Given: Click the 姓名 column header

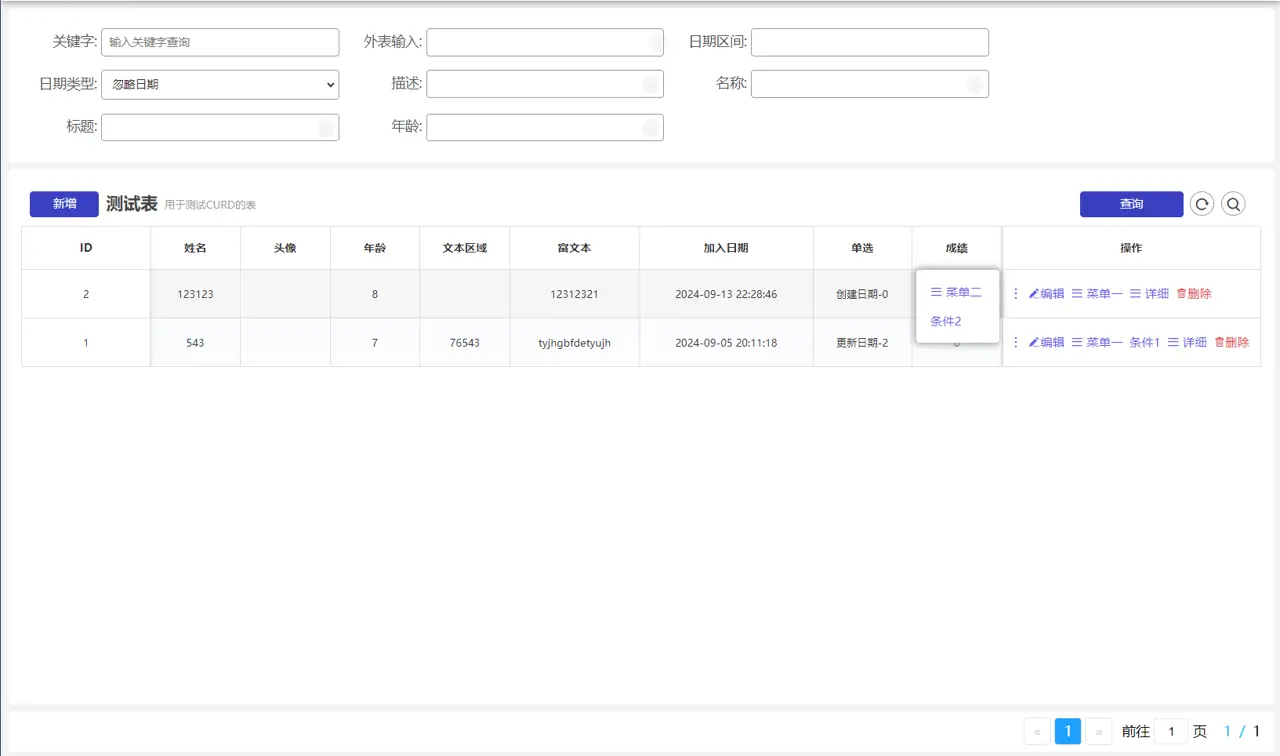Looking at the screenshot, I should (195, 248).
